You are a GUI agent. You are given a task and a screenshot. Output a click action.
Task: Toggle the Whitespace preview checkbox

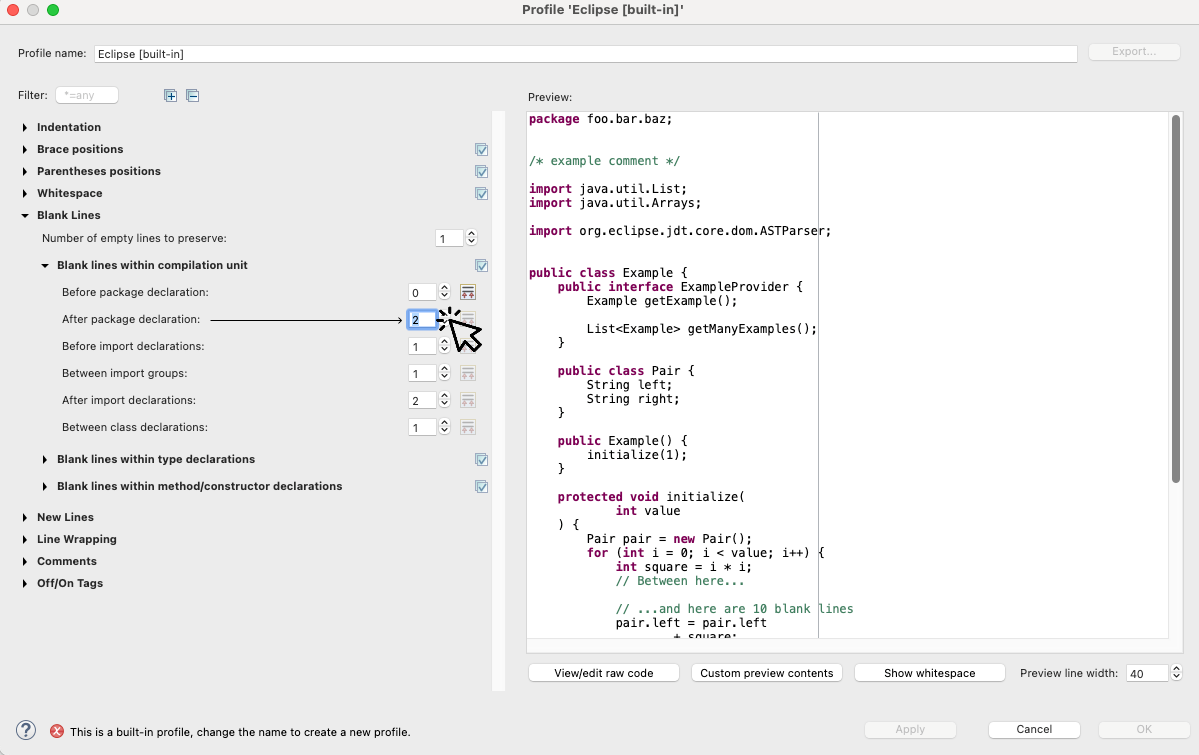click(482, 194)
